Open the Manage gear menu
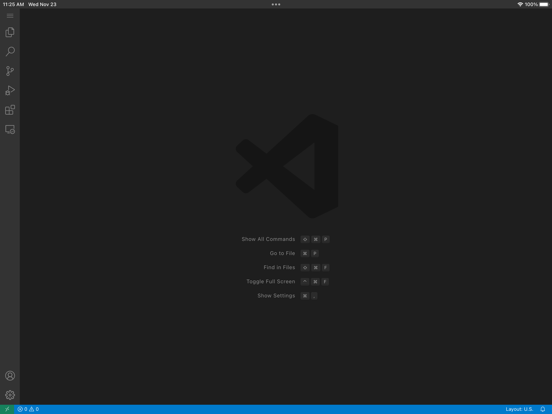 10,395
